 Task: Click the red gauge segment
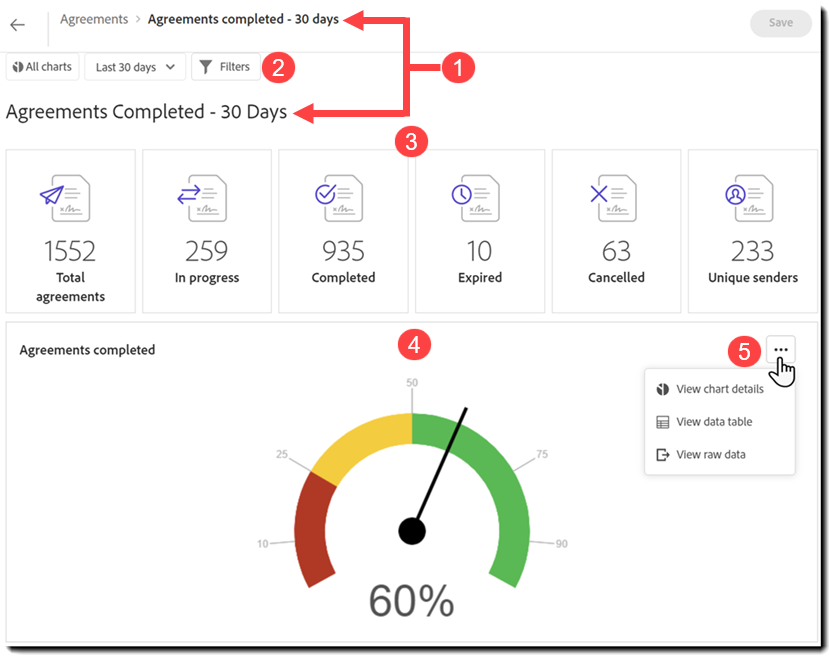click(313, 531)
